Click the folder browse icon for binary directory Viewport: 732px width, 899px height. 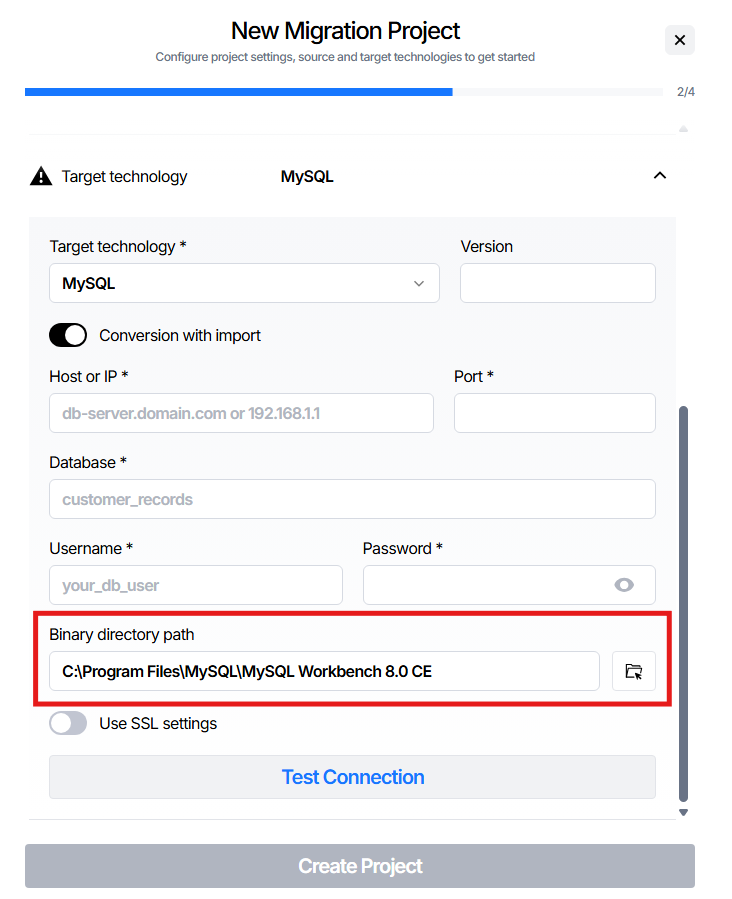(x=633, y=671)
